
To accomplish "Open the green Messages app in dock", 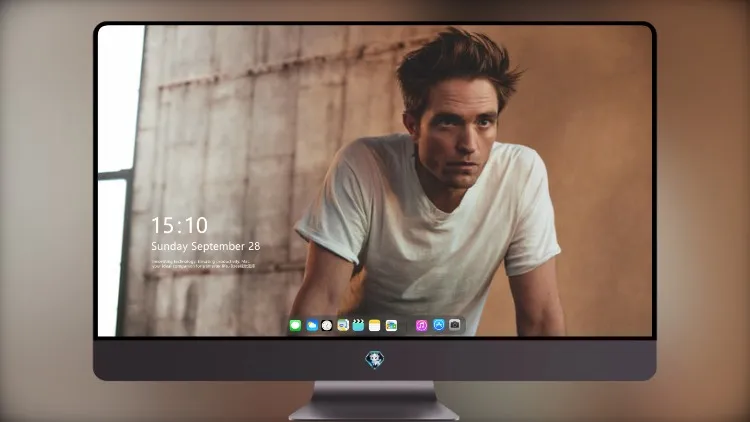I will [x=295, y=325].
